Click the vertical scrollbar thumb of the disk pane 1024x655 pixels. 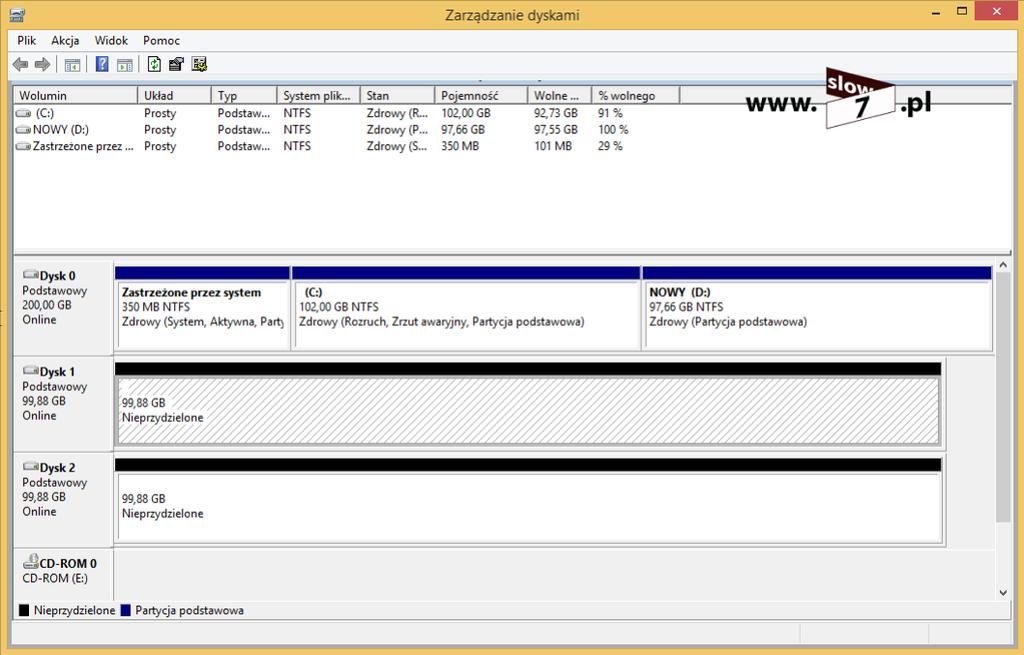click(1003, 397)
